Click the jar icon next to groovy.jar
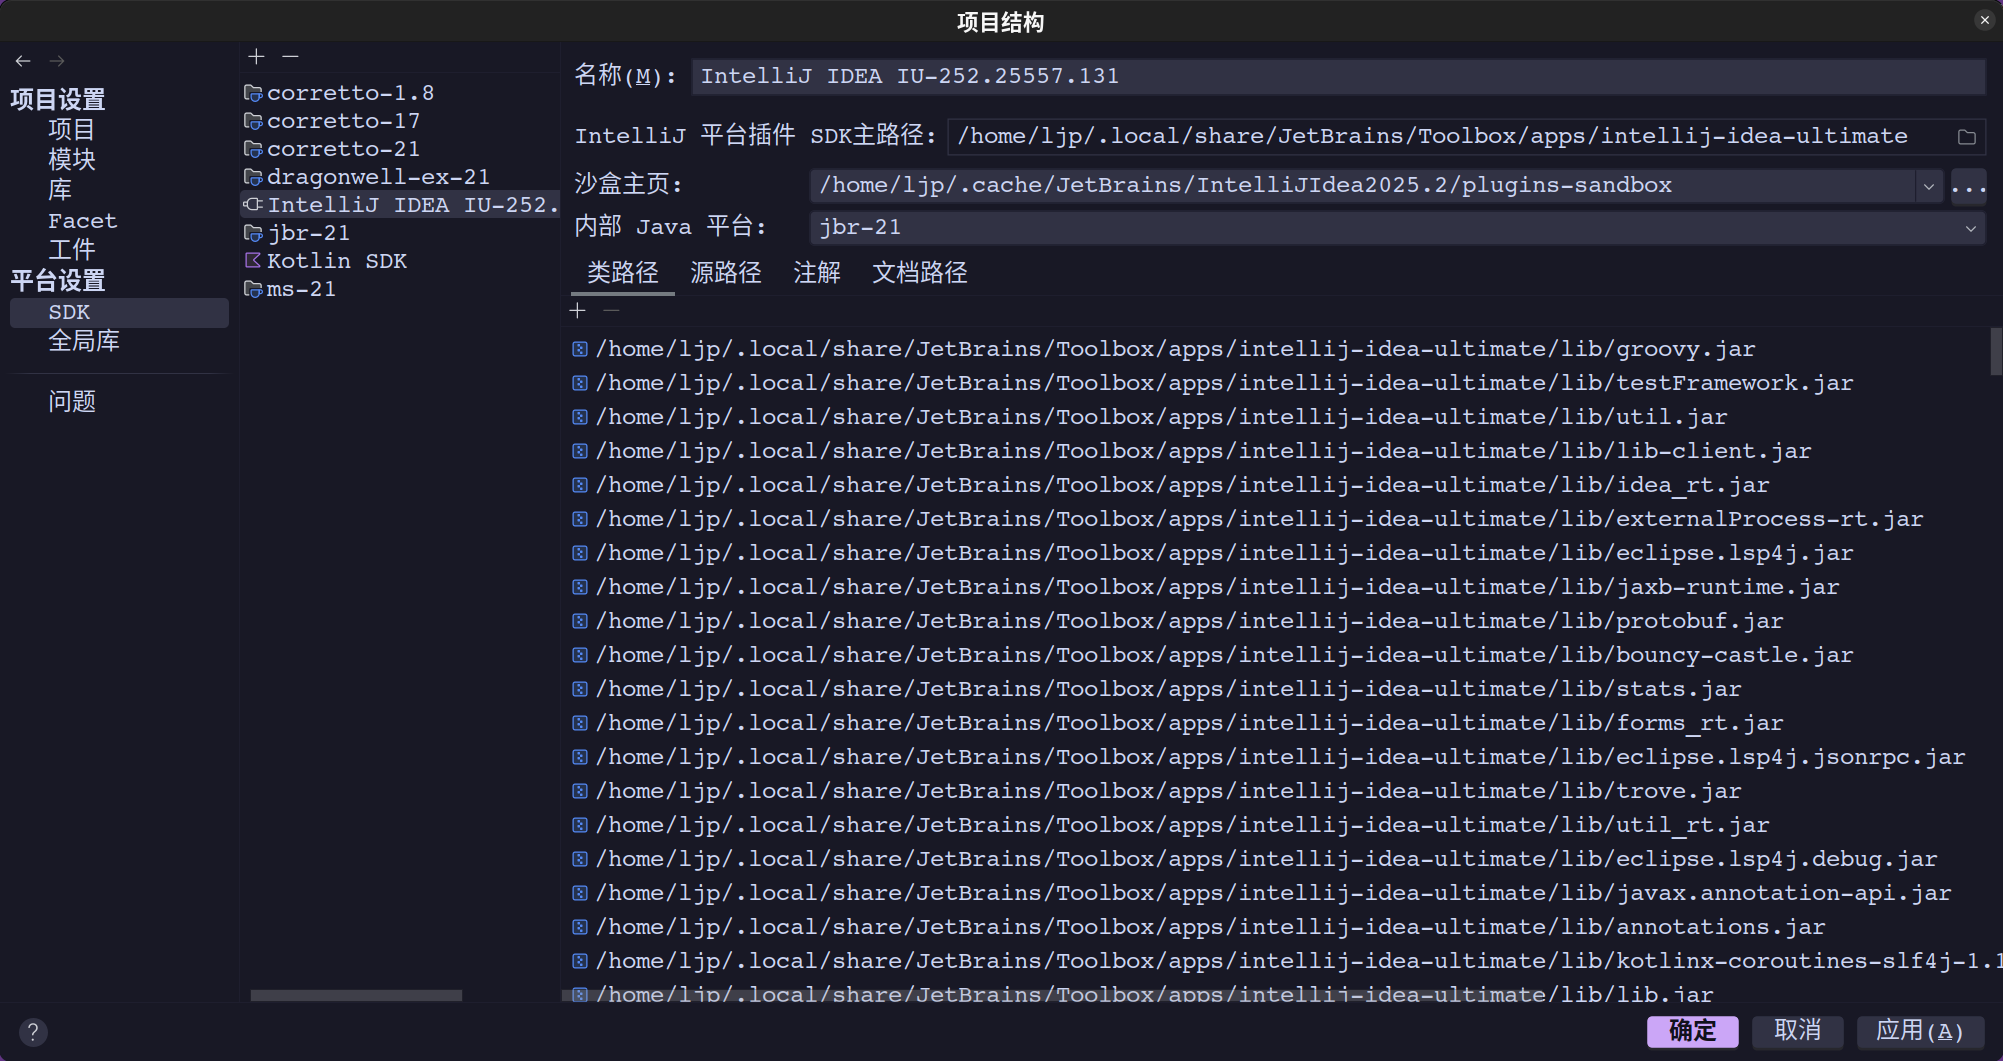The height and width of the screenshot is (1061, 2003). 580,349
